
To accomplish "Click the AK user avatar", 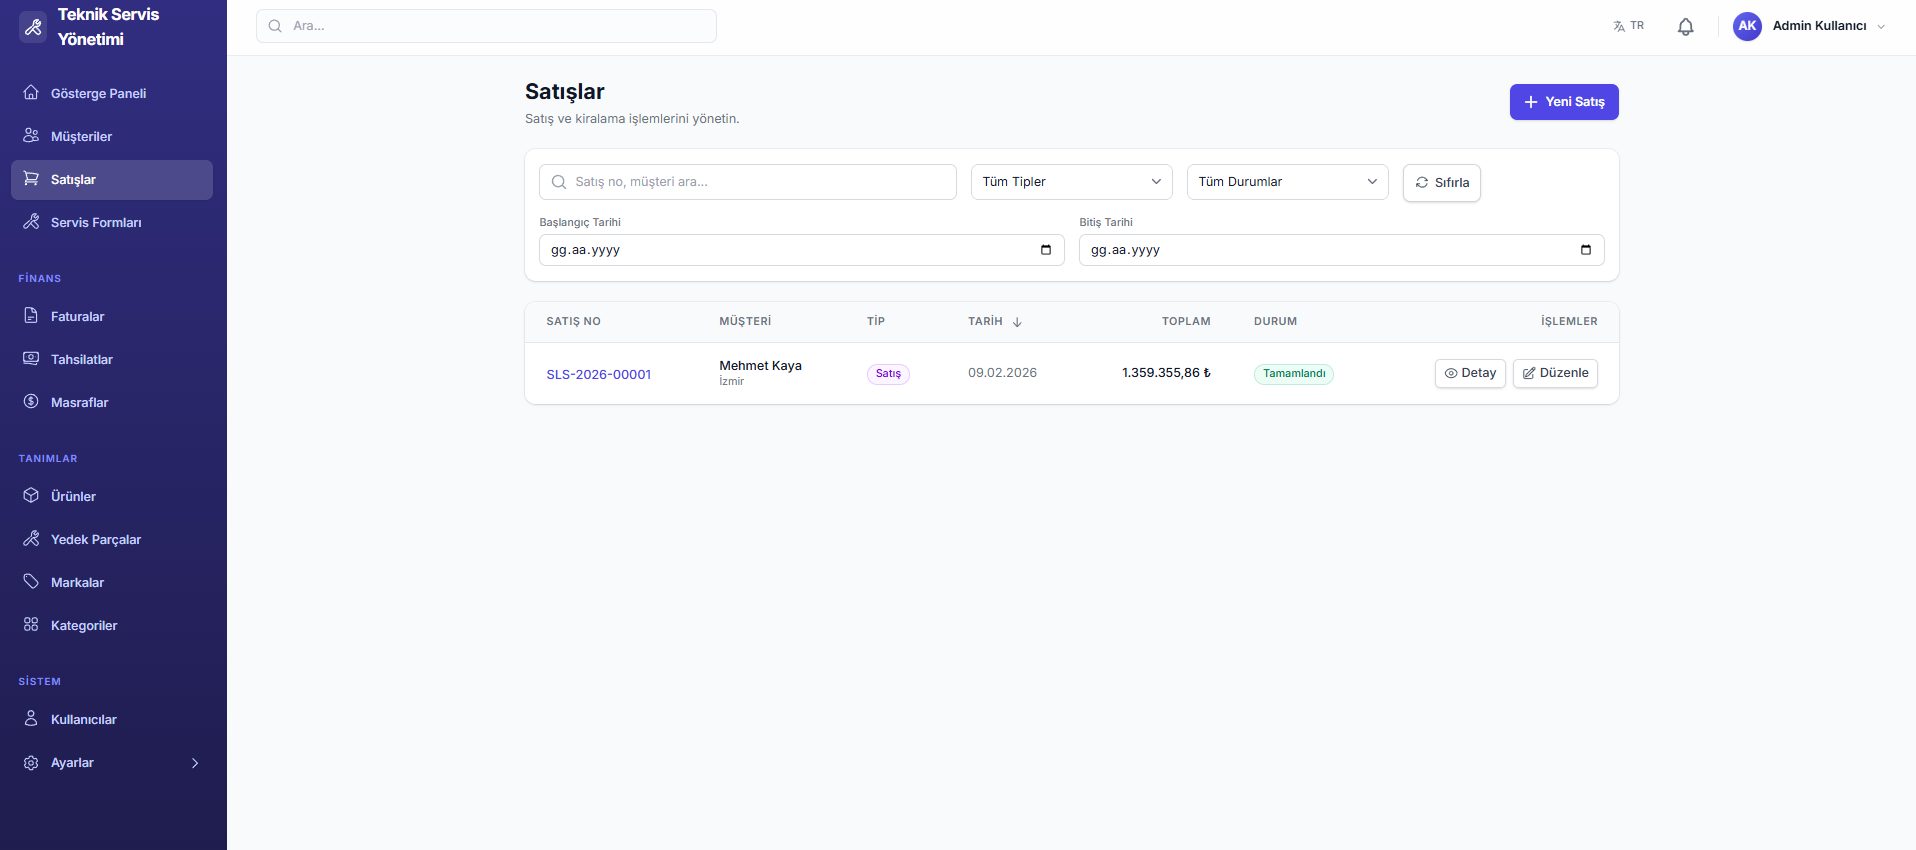I will point(1747,27).
